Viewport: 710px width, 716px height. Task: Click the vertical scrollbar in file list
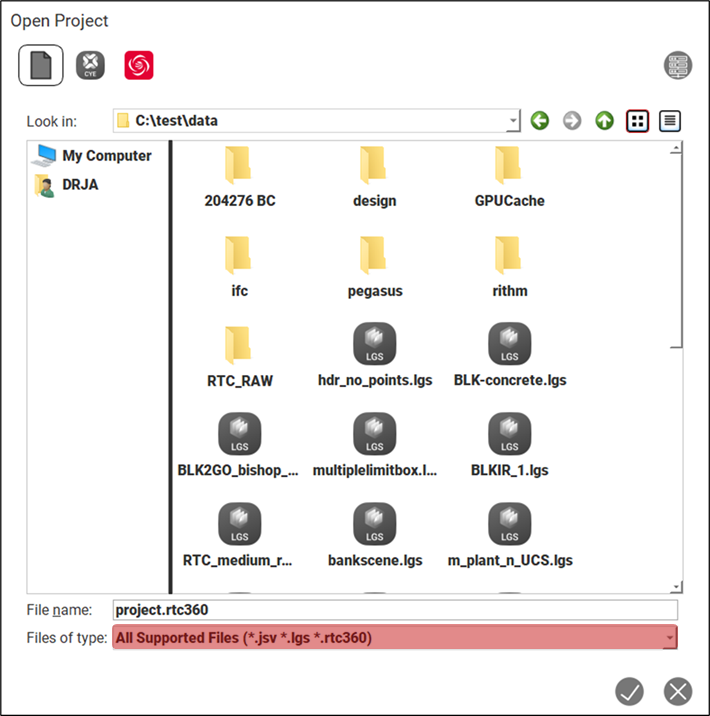tap(677, 250)
